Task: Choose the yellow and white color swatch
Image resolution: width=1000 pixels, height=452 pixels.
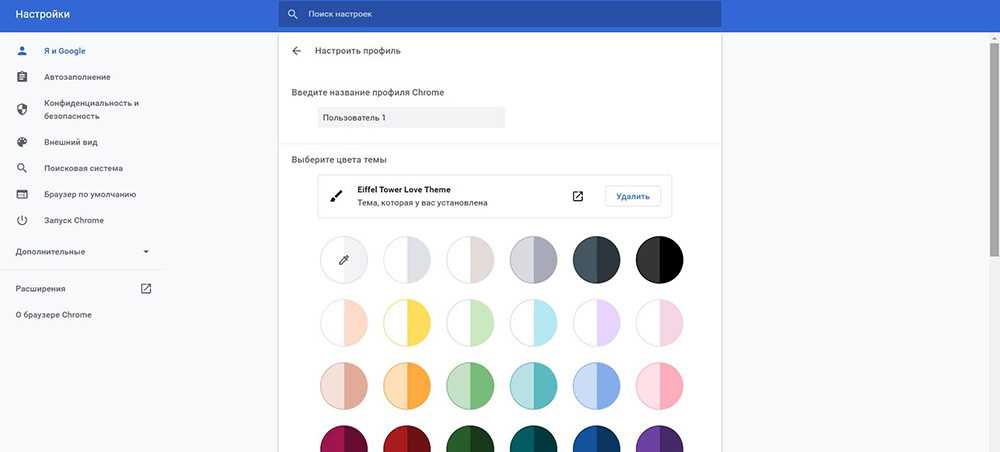Action: [x=407, y=323]
